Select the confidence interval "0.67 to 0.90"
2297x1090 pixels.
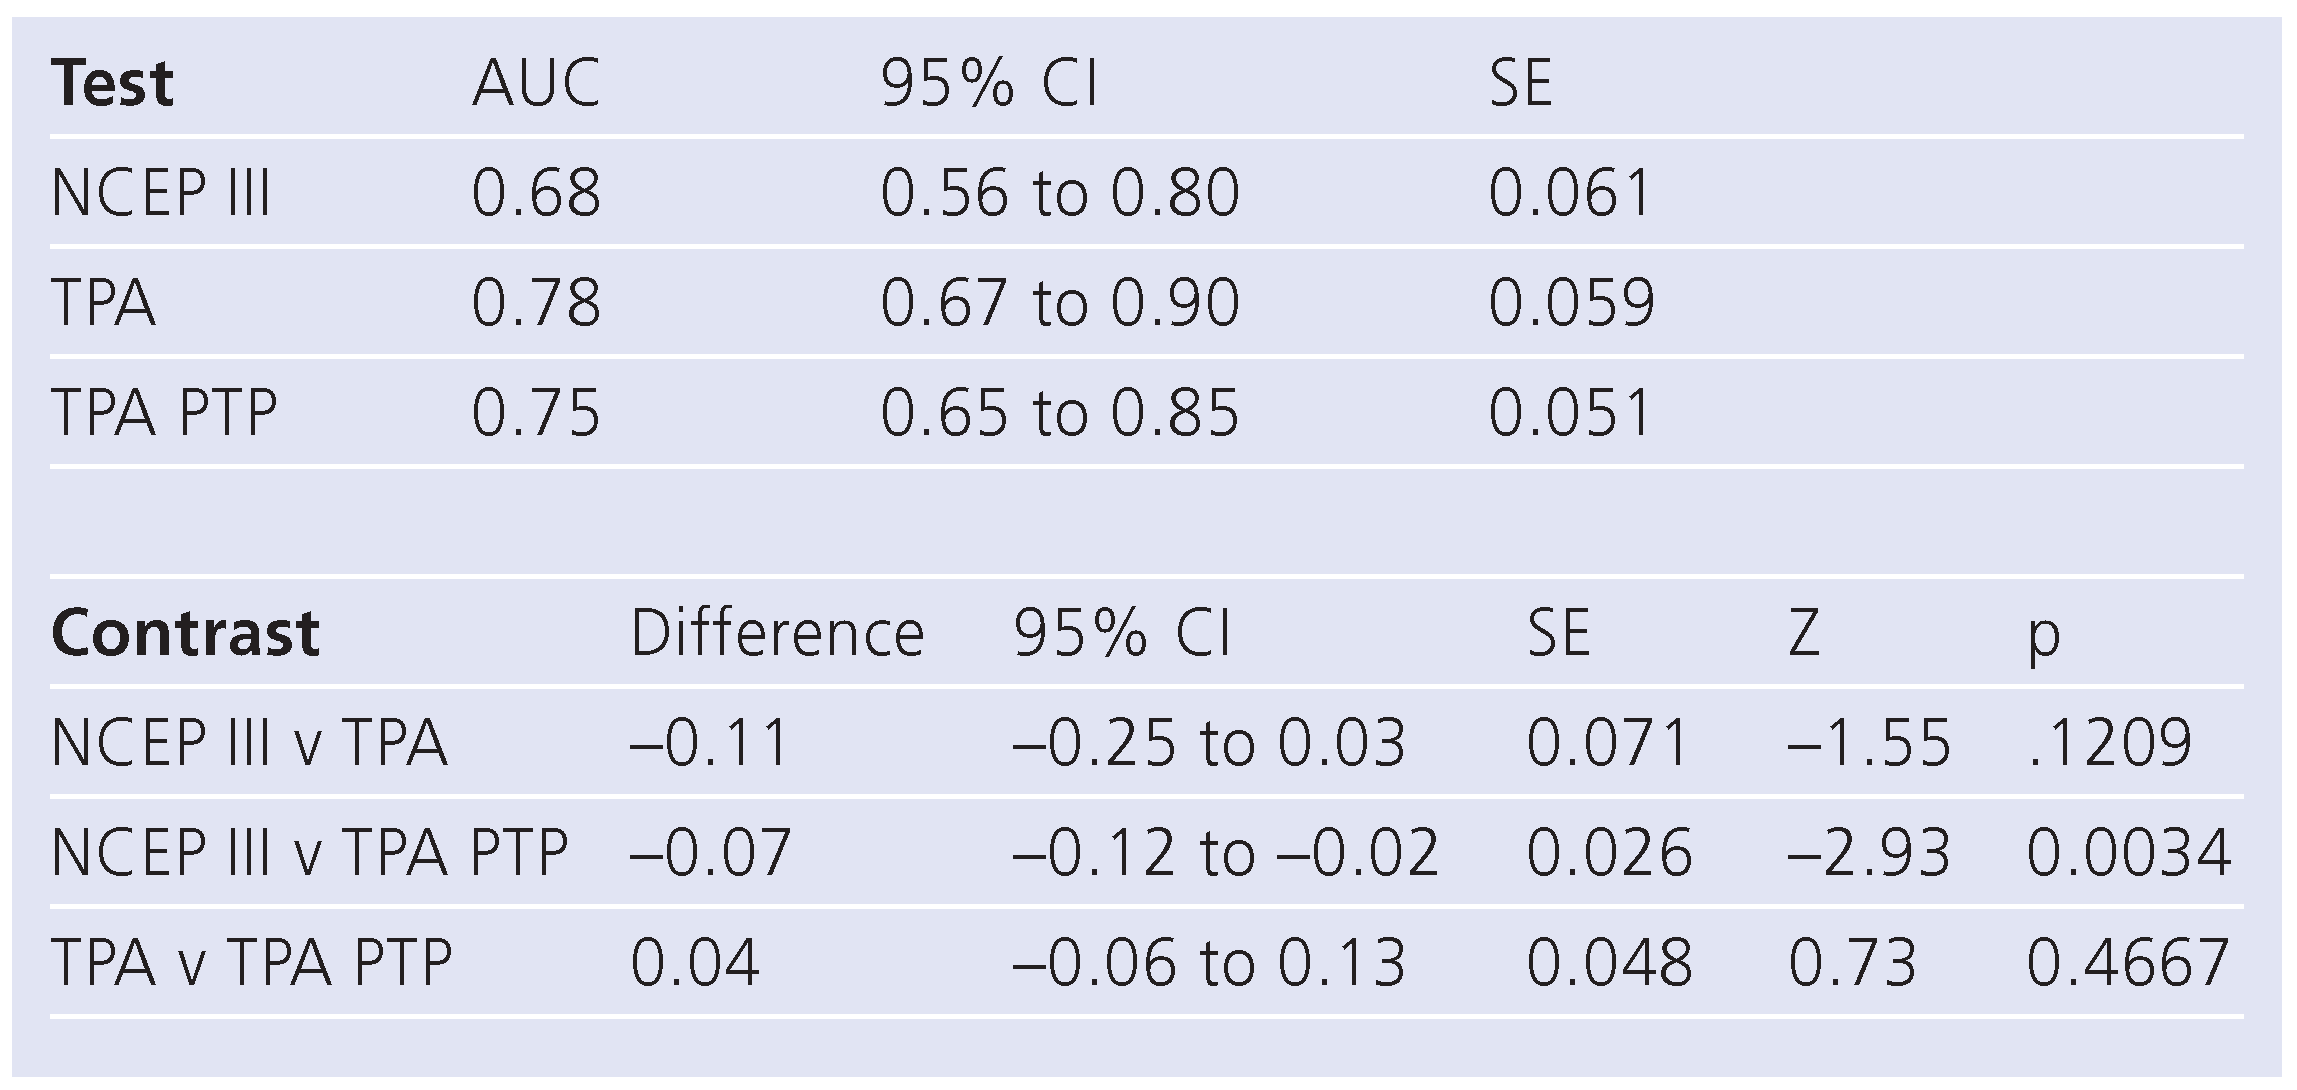[1059, 303]
